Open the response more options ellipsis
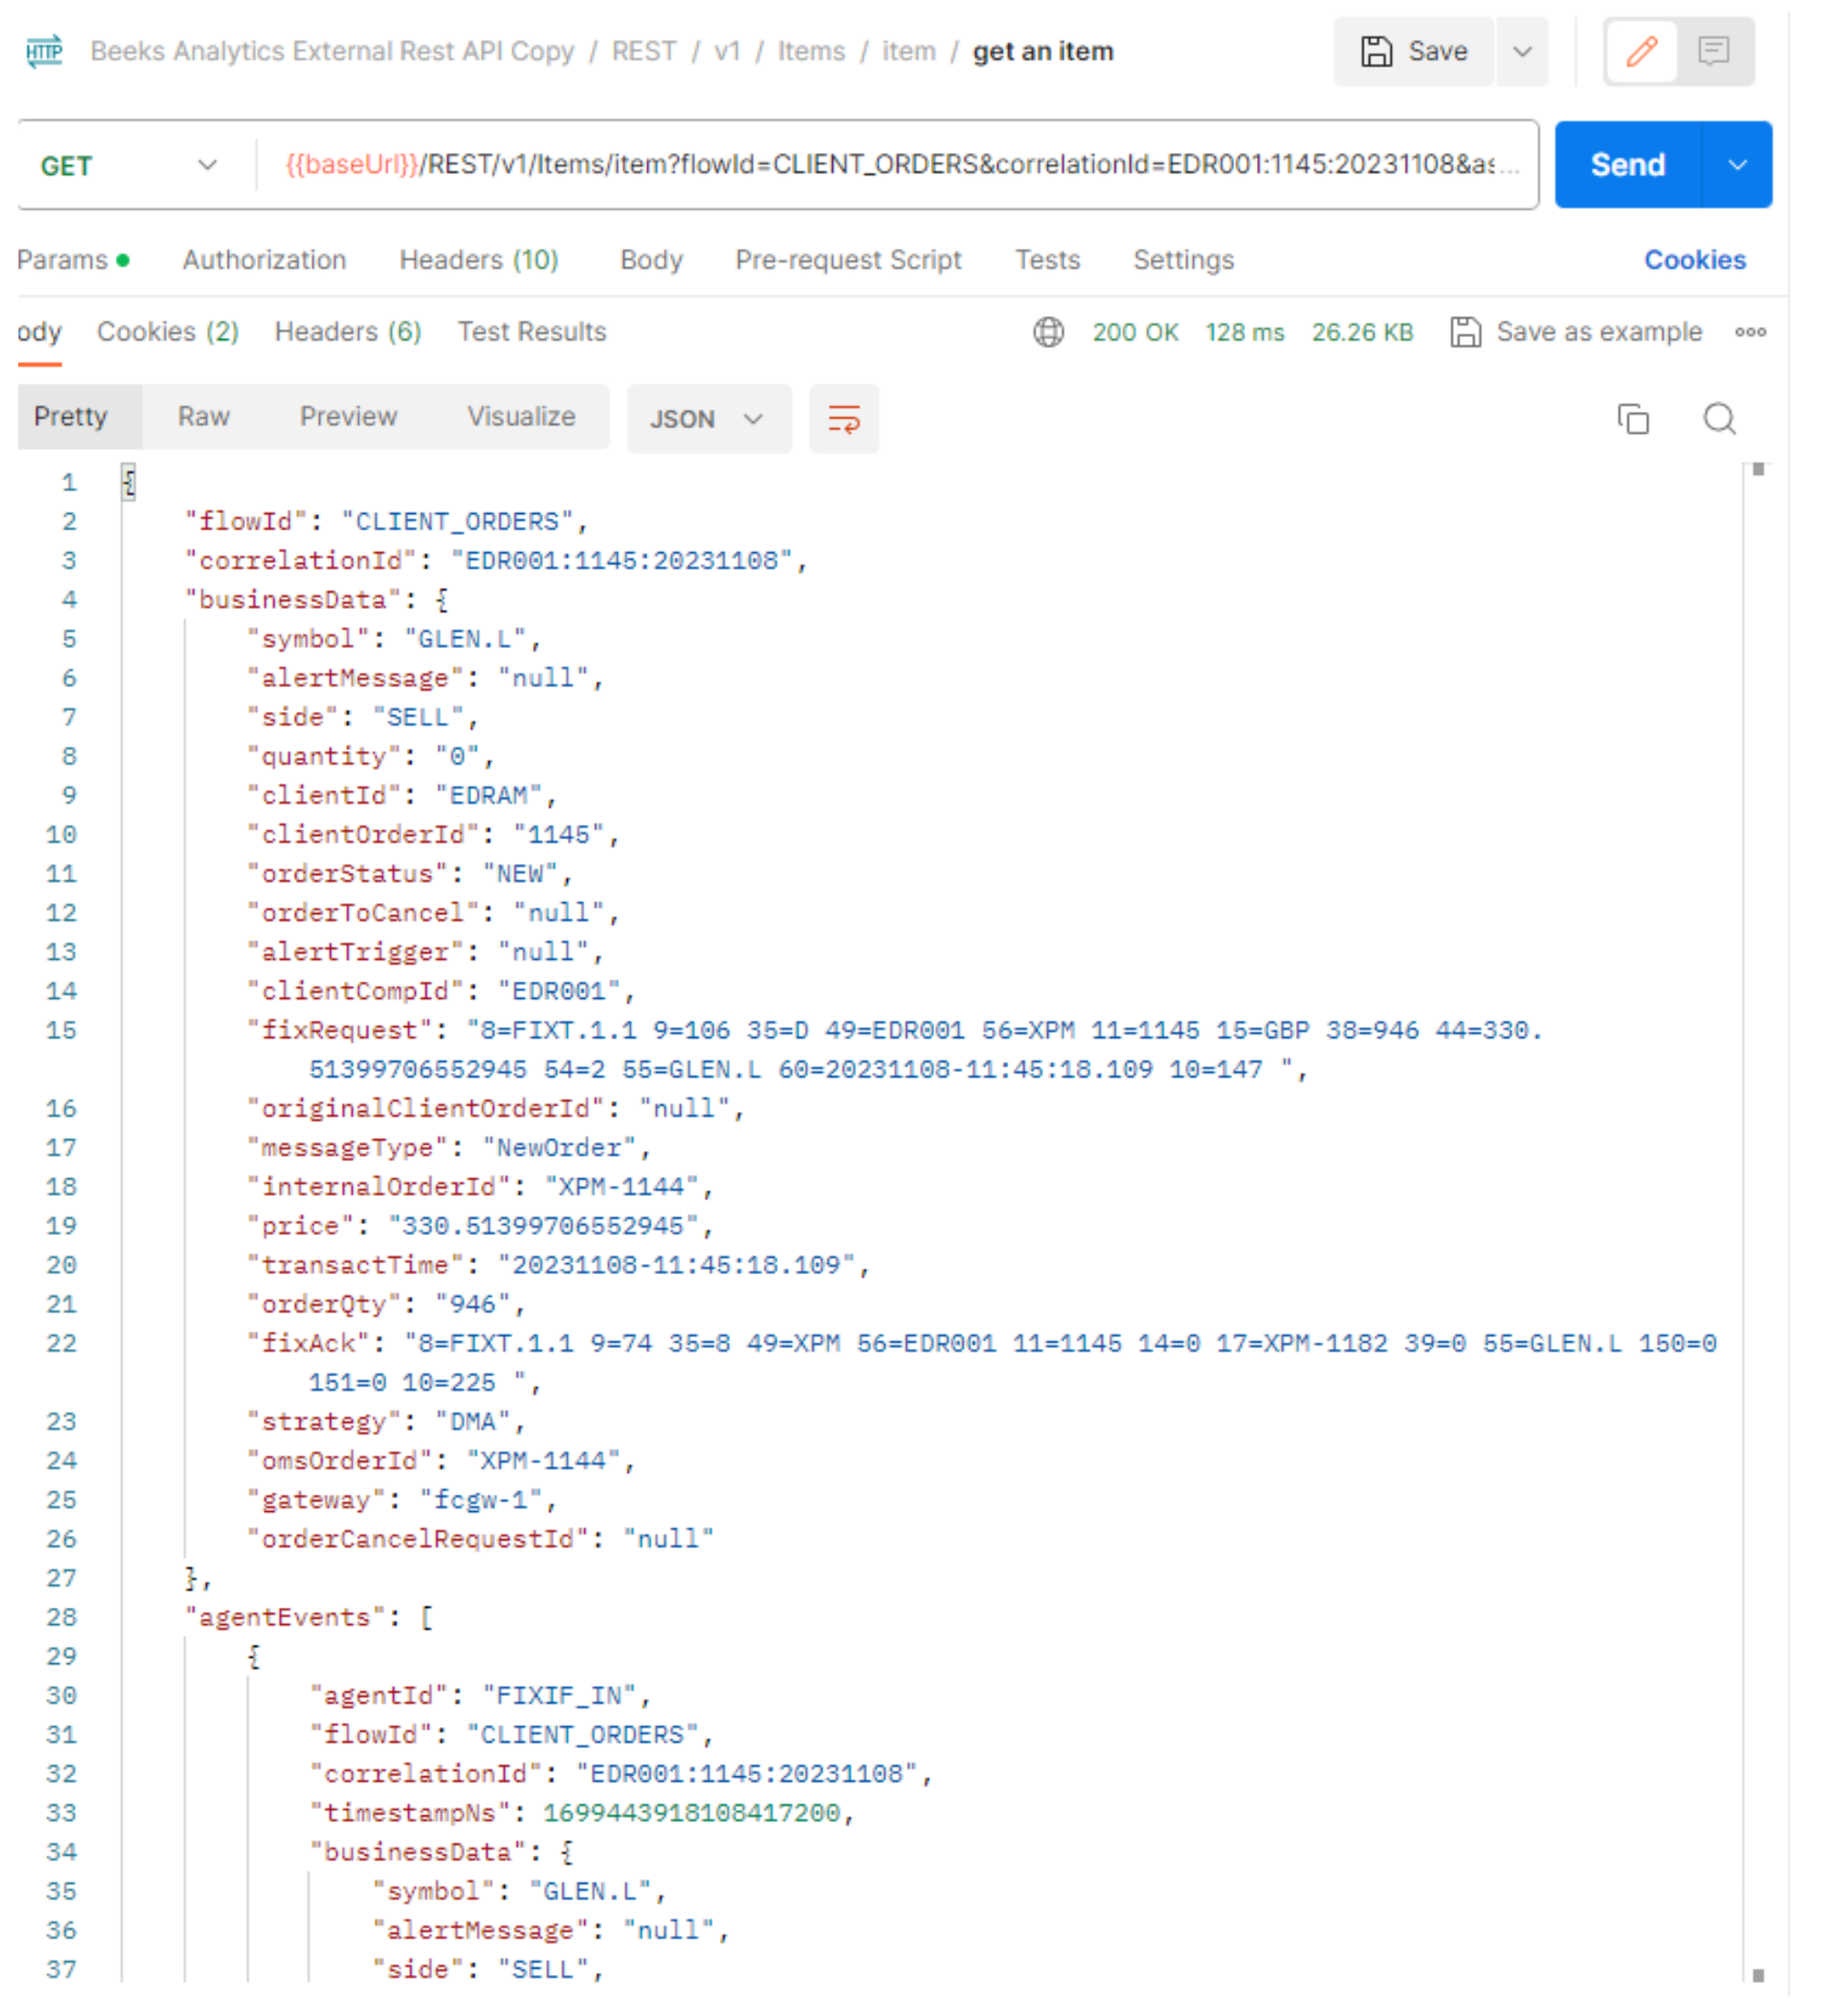This screenshot has height=2016, width=1823. 1750,332
